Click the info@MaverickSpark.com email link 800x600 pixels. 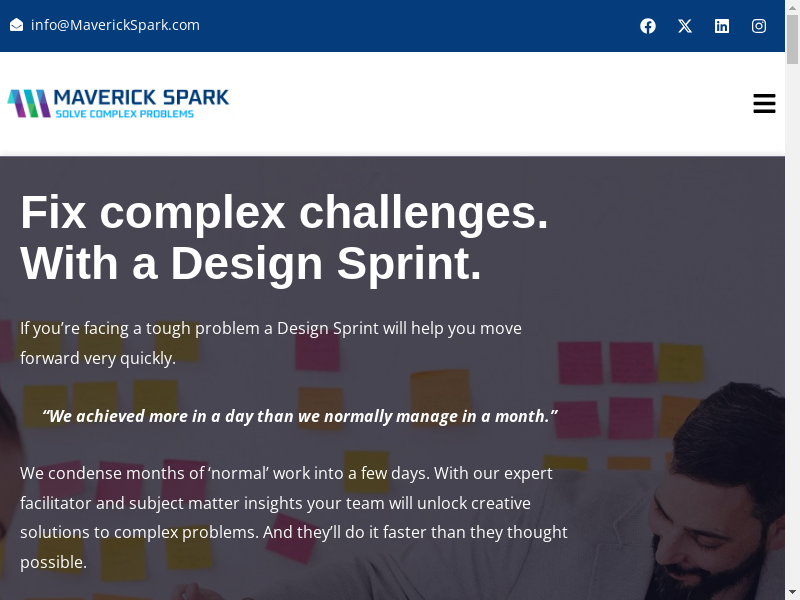point(115,25)
